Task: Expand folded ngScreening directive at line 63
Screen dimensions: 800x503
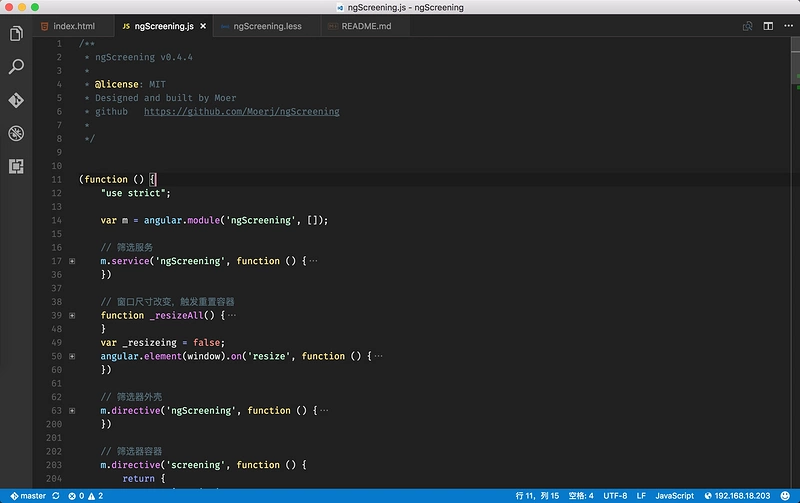Action: click(72, 410)
